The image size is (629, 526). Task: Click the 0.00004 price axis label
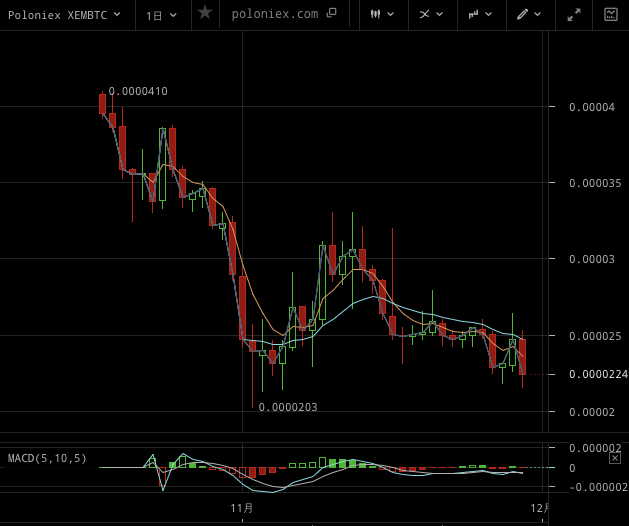592,107
